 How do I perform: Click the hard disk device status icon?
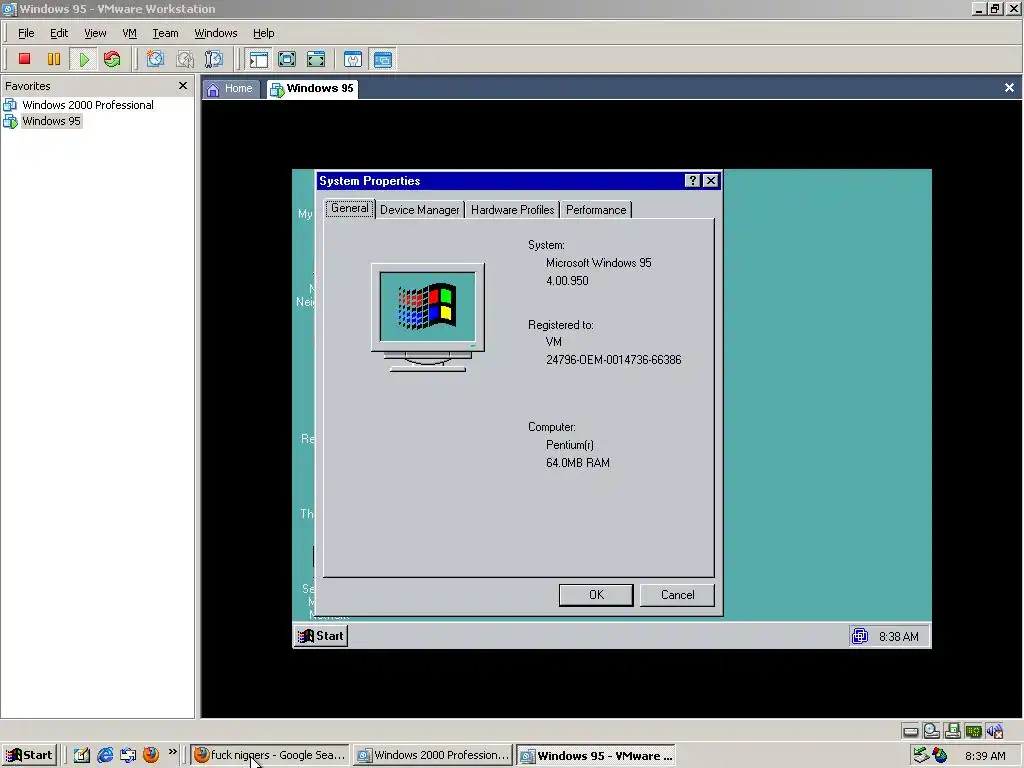[910, 731]
